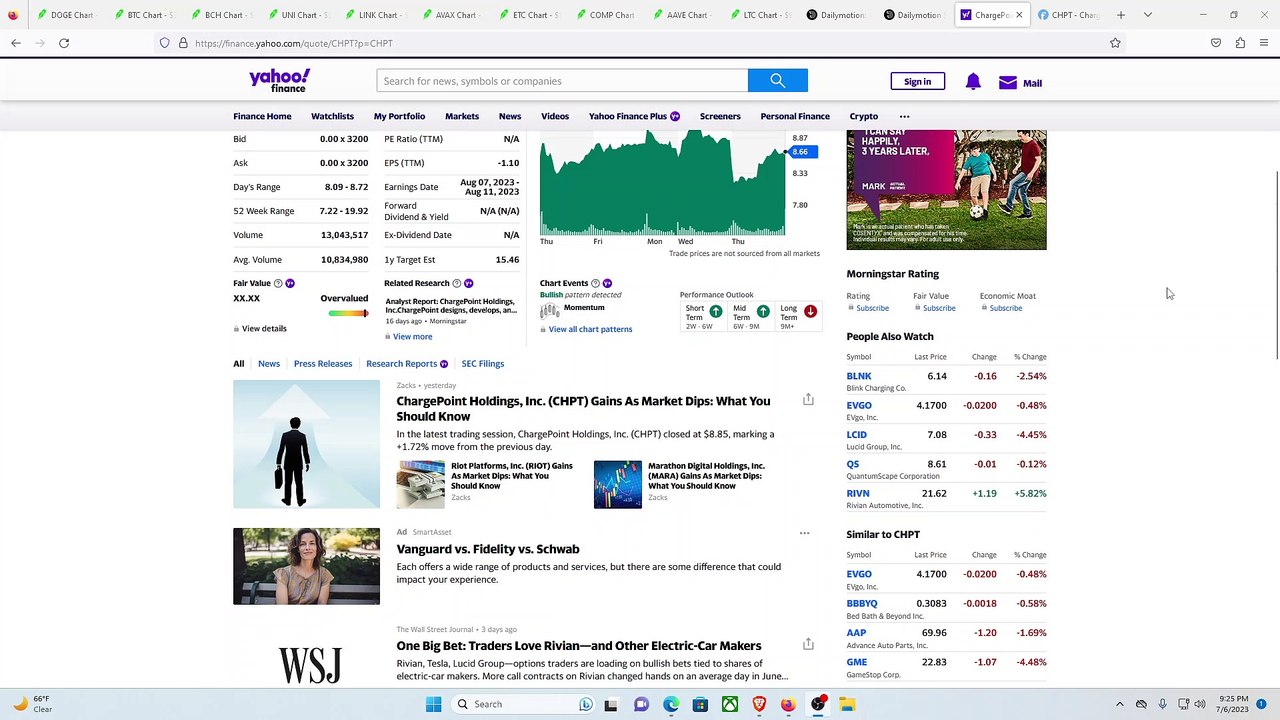Share the One Big Bet article
Image resolution: width=1280 pixels, height=720 pixels.
coord(808,644)
